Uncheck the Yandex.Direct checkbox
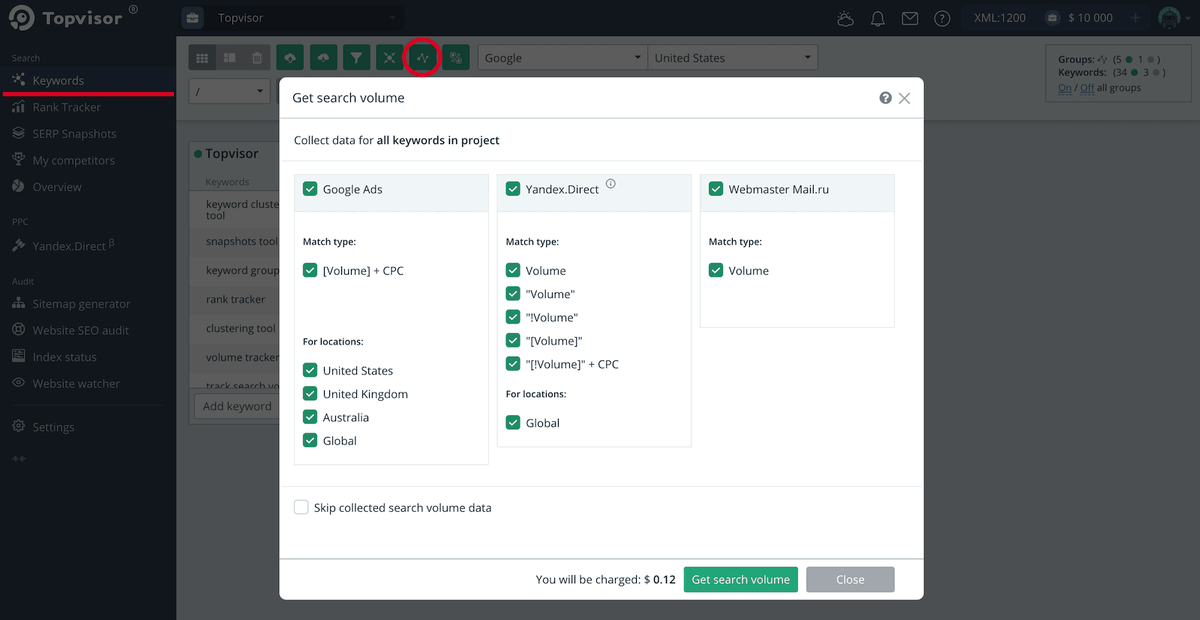Image resolution: width=1200 pixels, height=620 pixels. pyautogui.click(x=513, y=189)
